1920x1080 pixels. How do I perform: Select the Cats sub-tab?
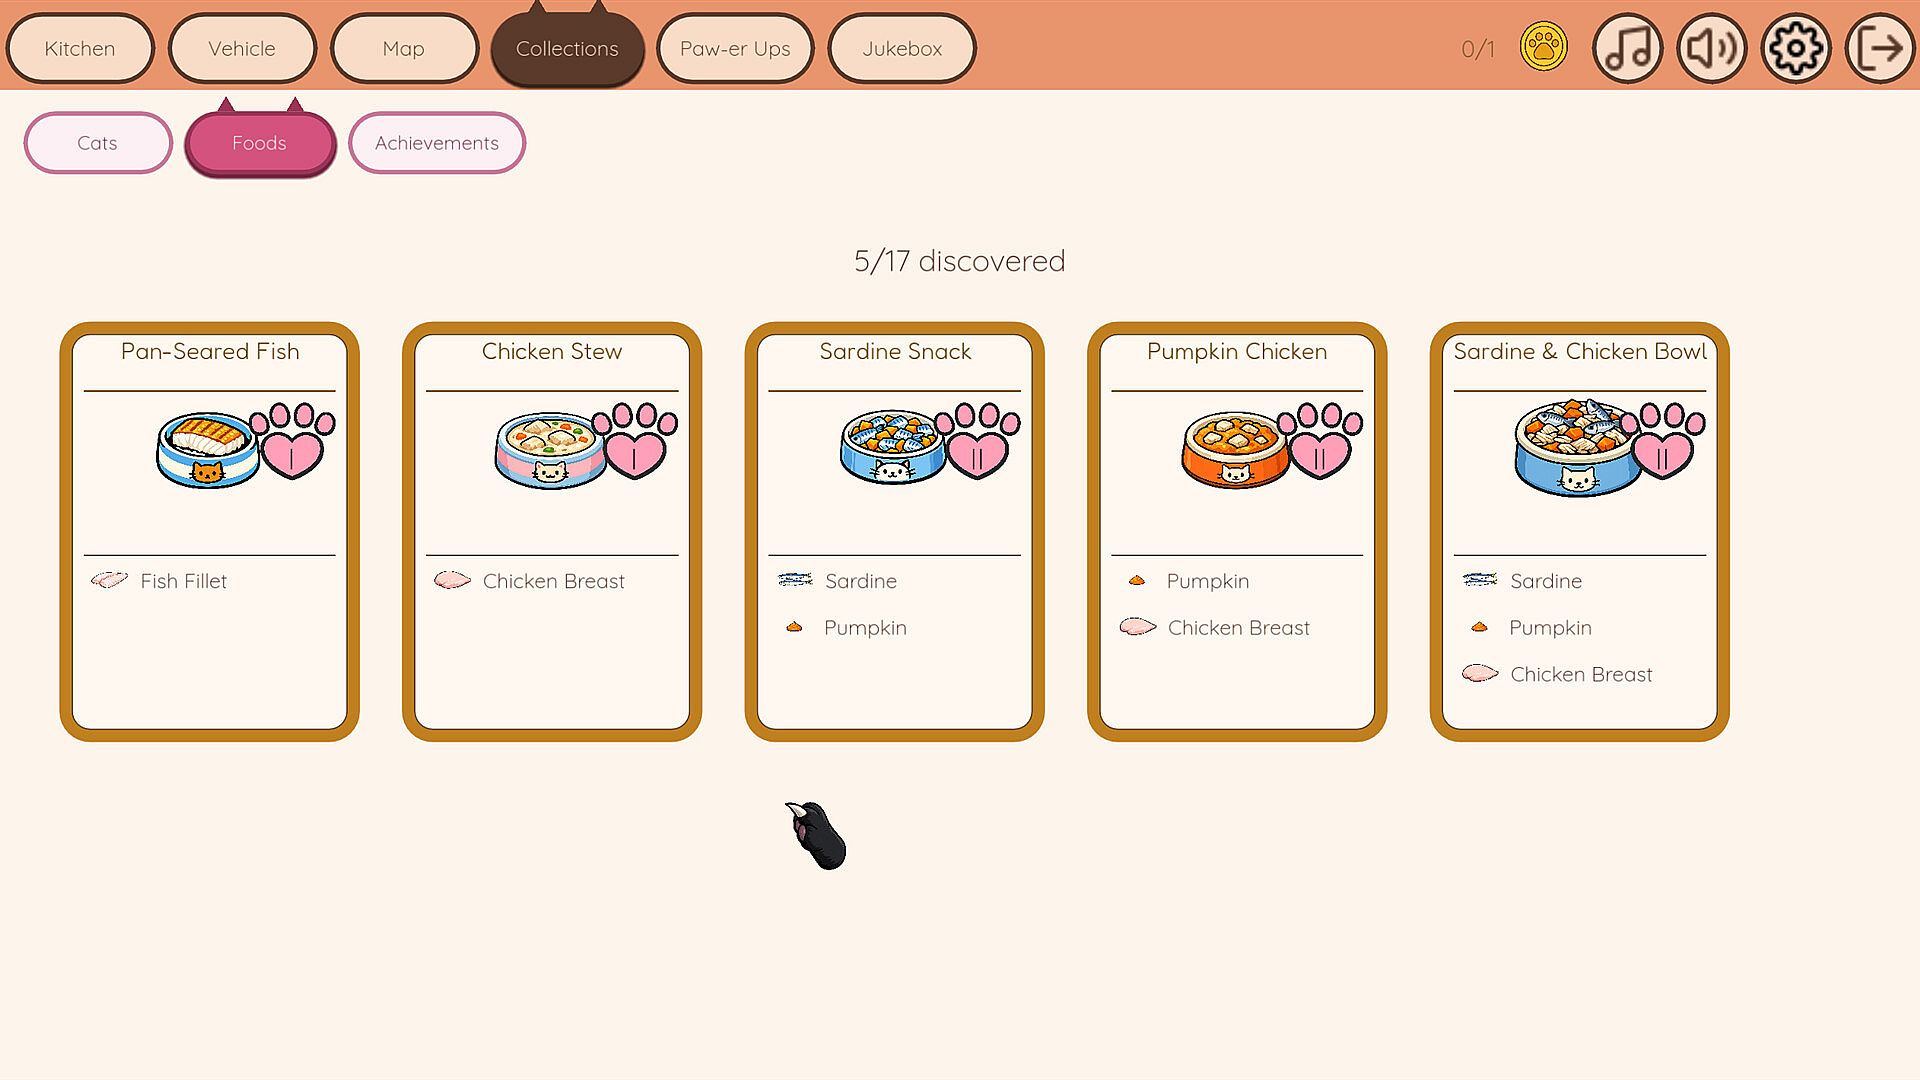point(98,143)
